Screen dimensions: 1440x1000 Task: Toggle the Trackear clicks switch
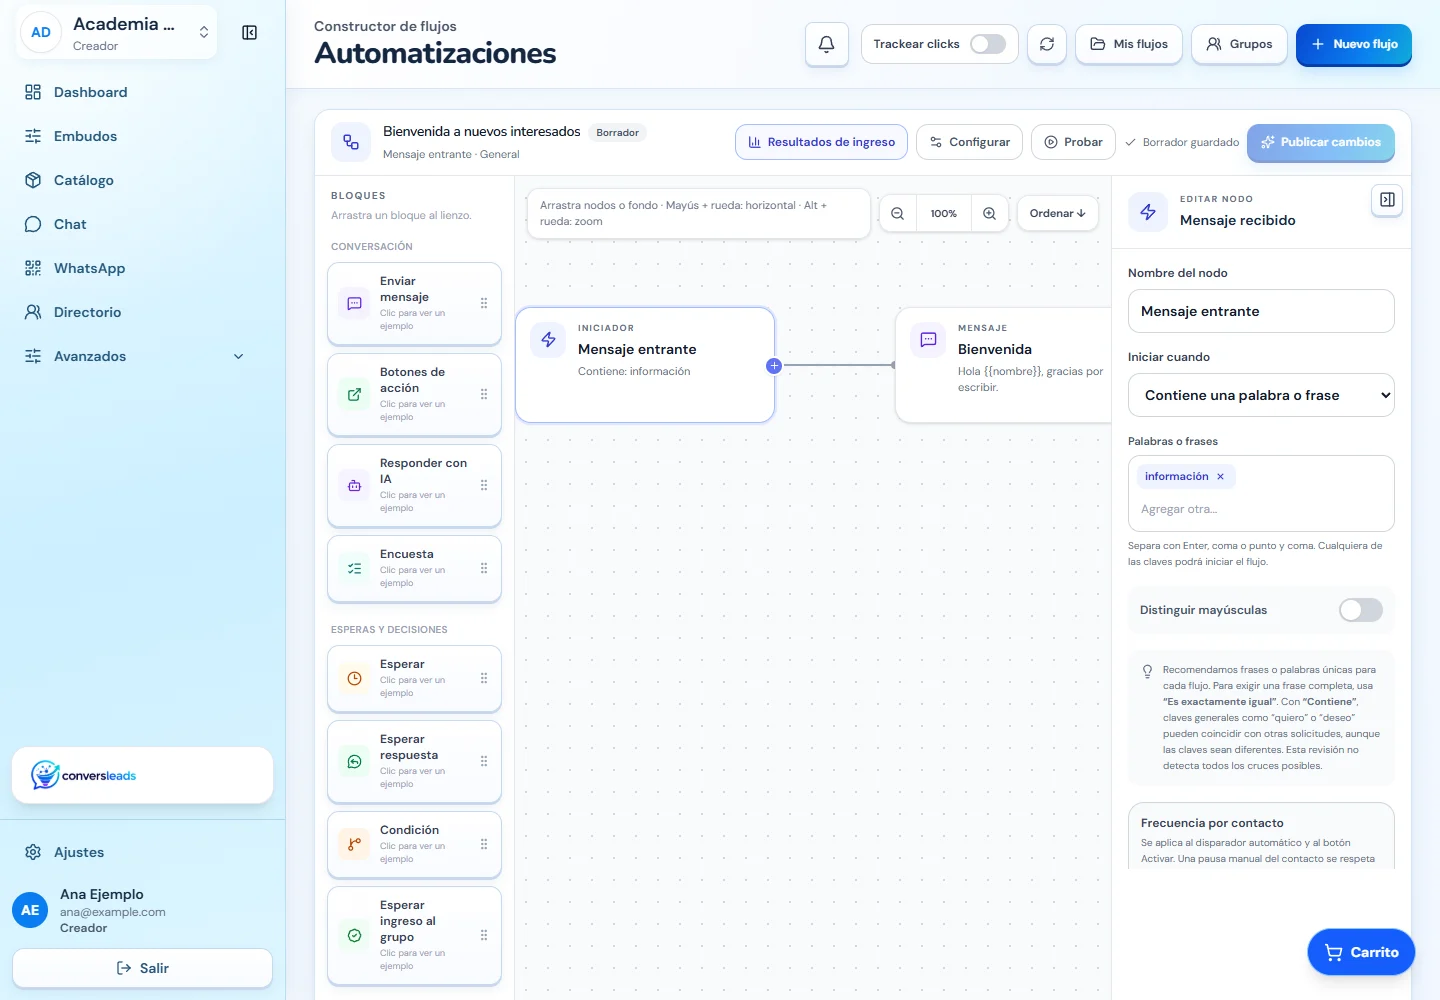point(988,44)
